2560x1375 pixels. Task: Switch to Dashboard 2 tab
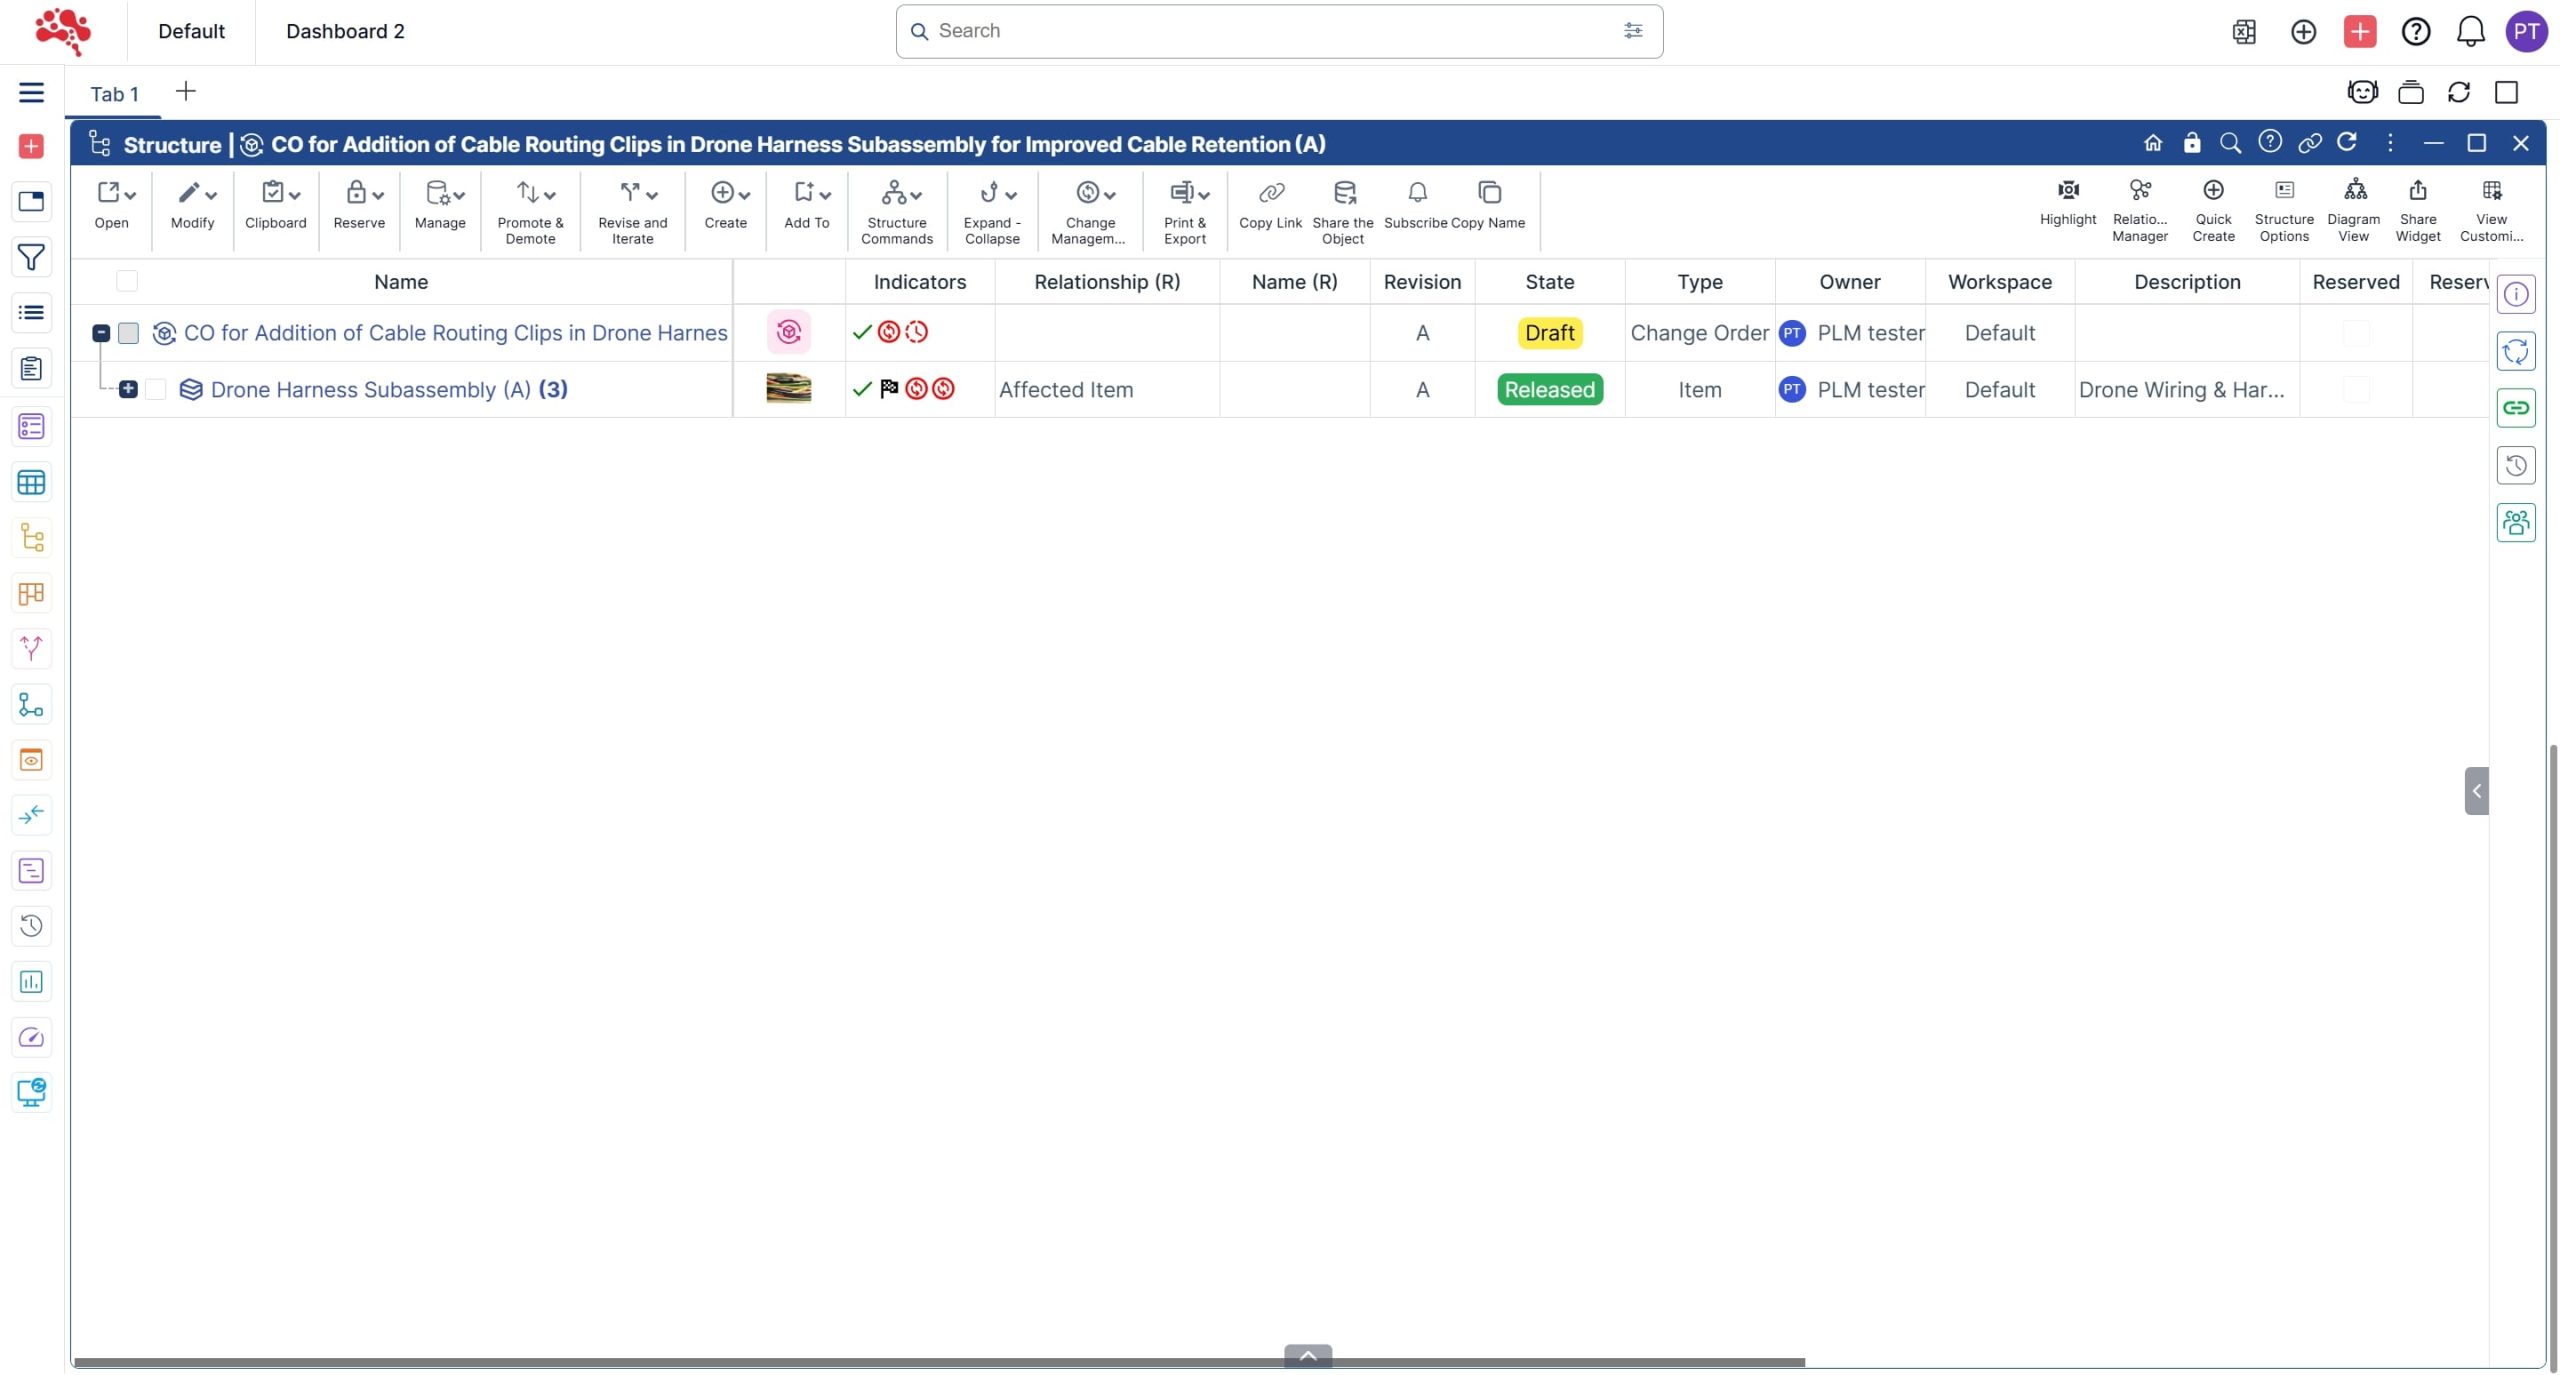point(345,31)
